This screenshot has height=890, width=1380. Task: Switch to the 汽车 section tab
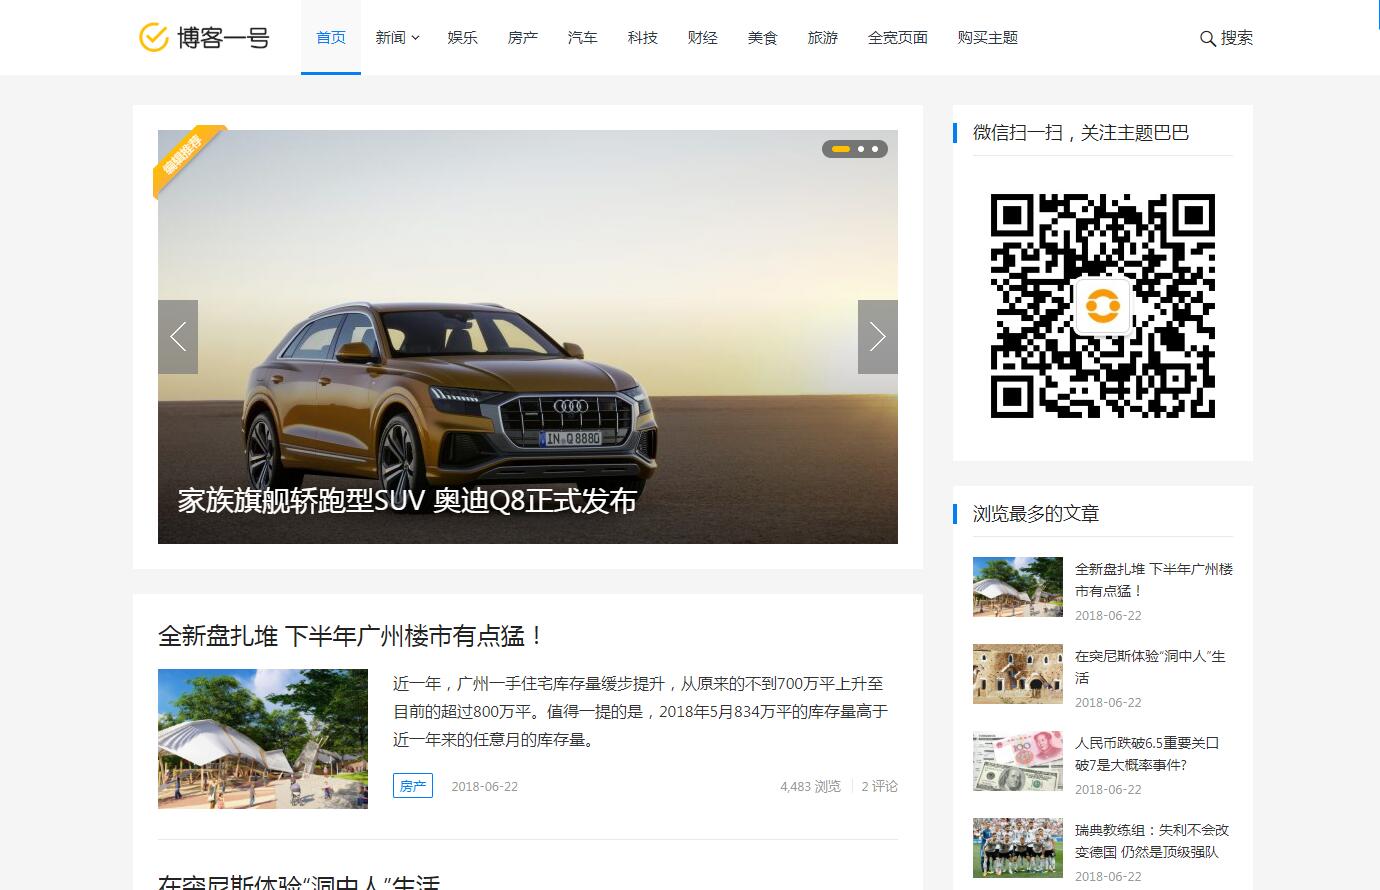pos(582,38)
